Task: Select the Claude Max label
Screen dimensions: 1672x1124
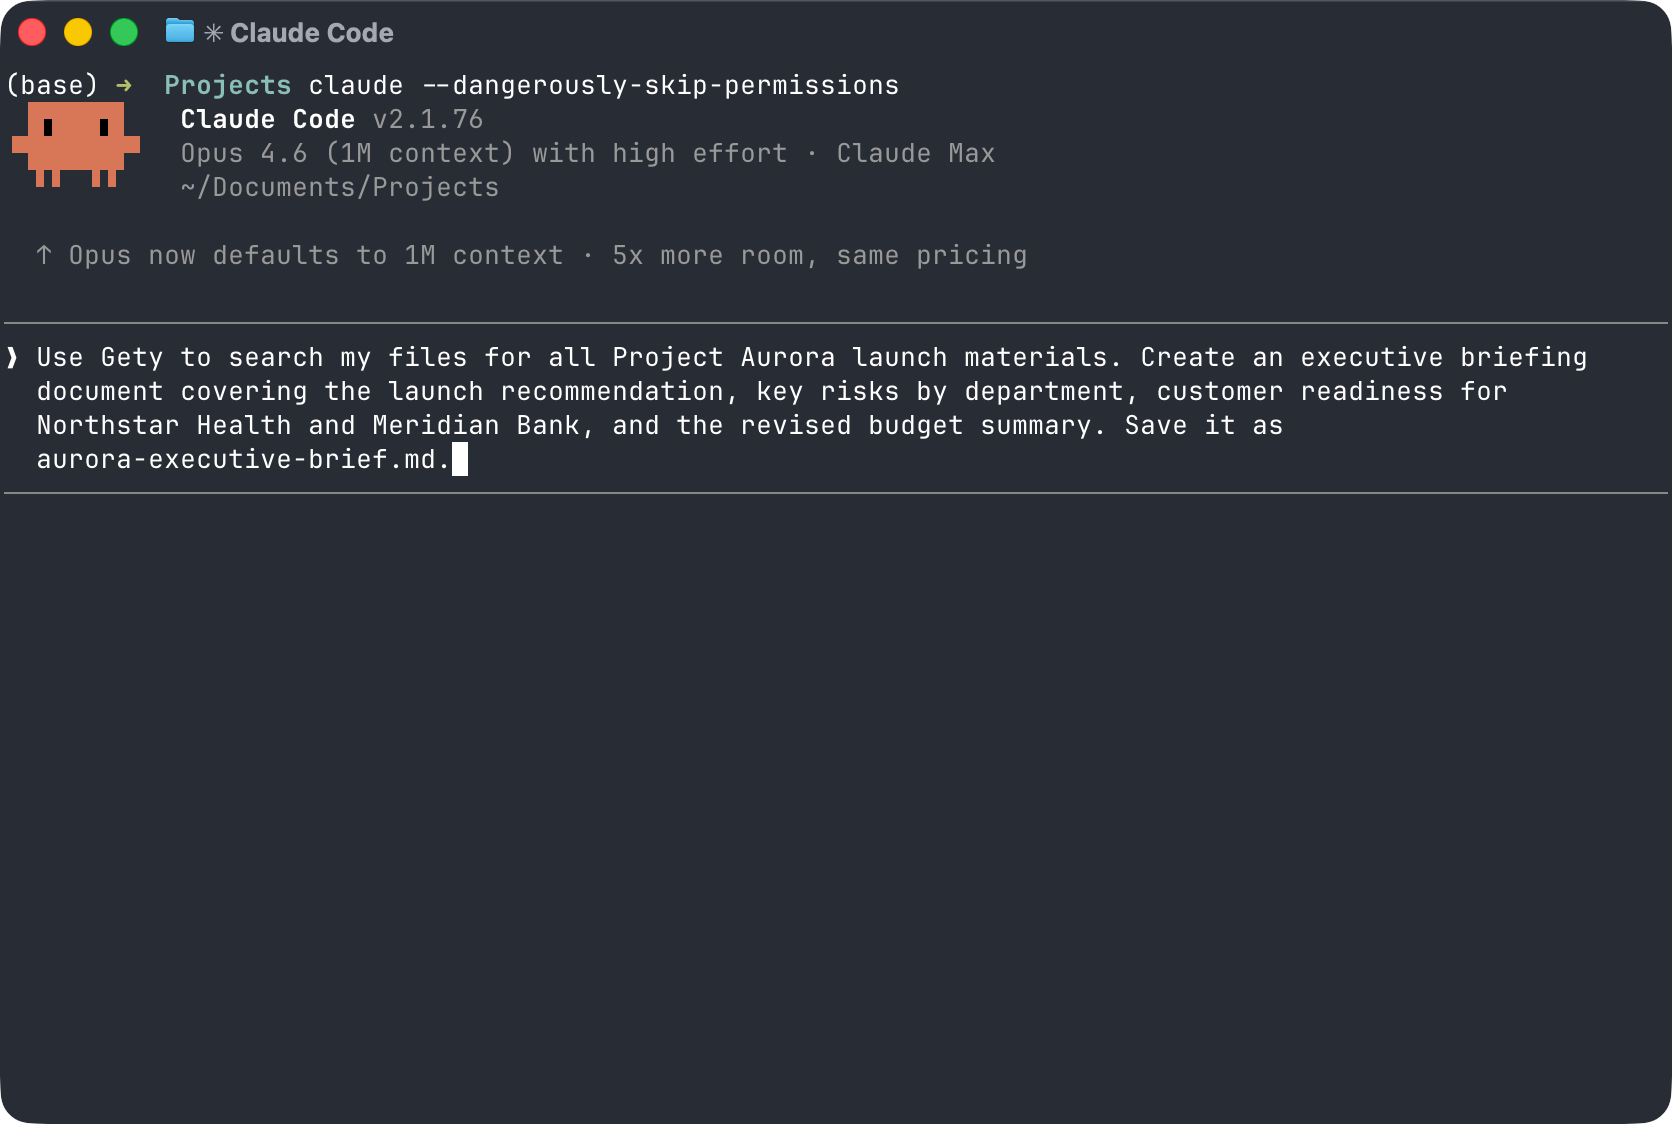Action: coord(915,153)
